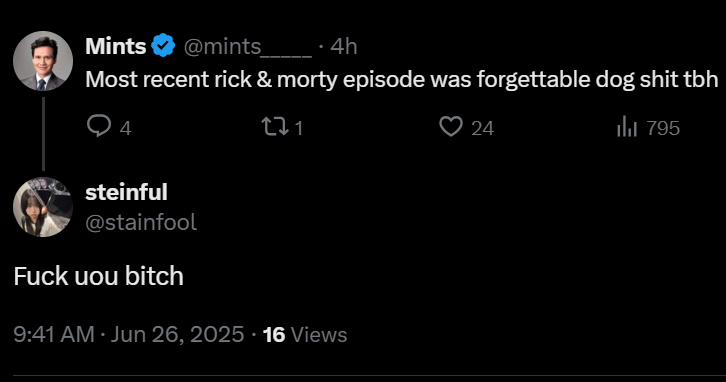Click the blue verified checkmark badge
Image resolution: width=726 pixels, height=382 pixels.
pyautogui.click(x=163, y=45)
